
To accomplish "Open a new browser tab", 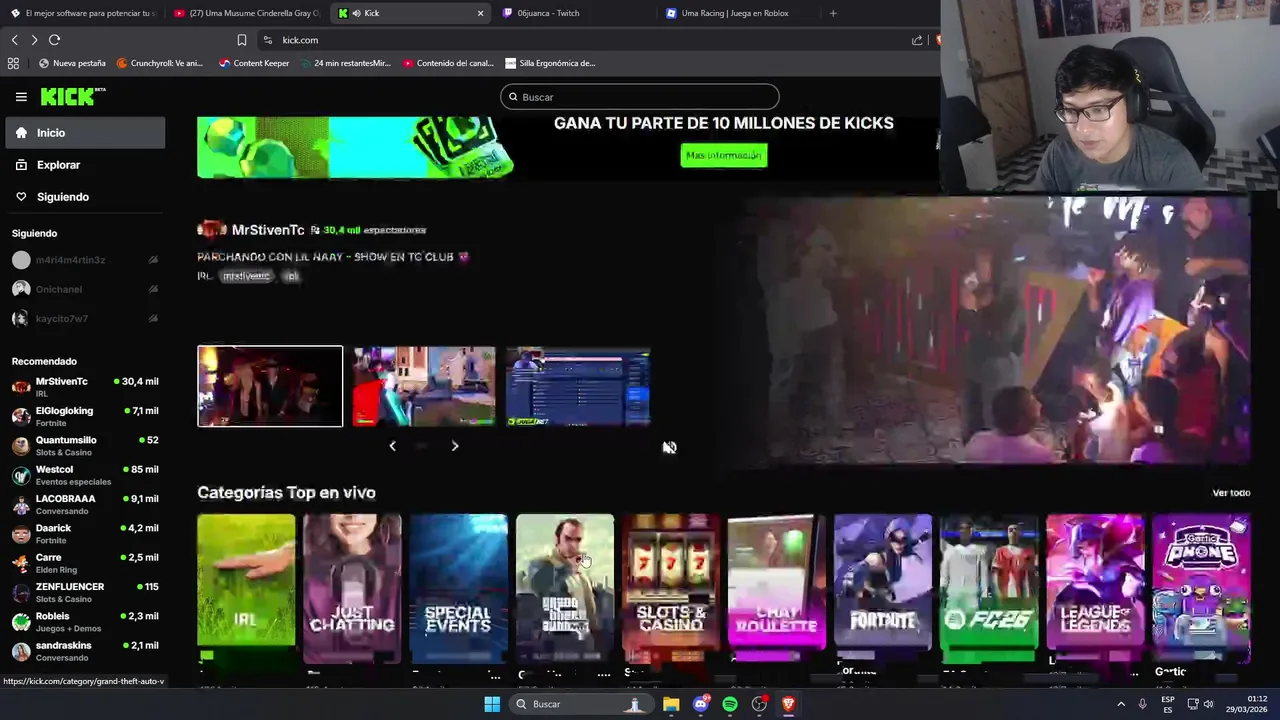I will [833, 13].
